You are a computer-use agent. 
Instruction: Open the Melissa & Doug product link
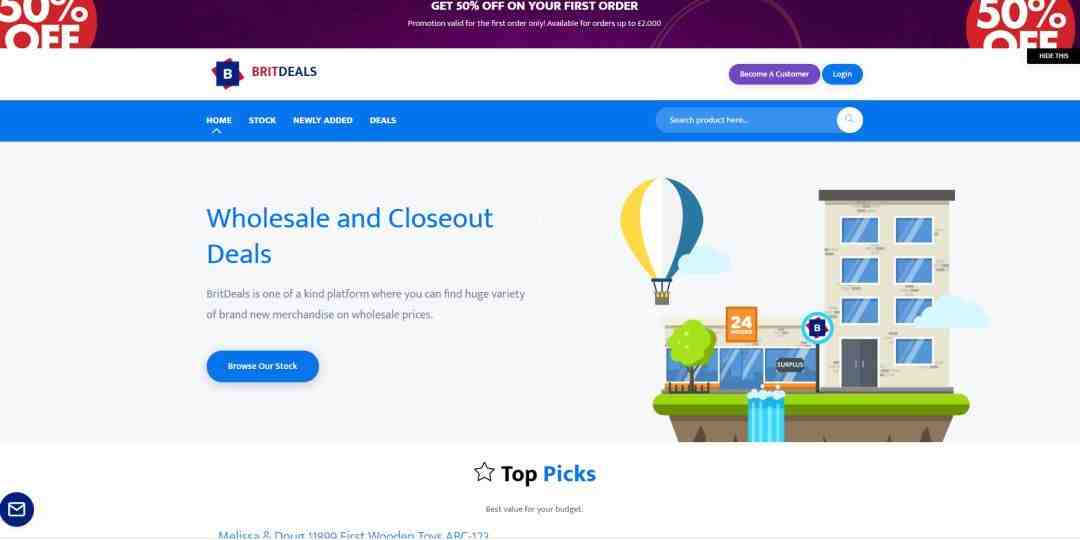353,535
